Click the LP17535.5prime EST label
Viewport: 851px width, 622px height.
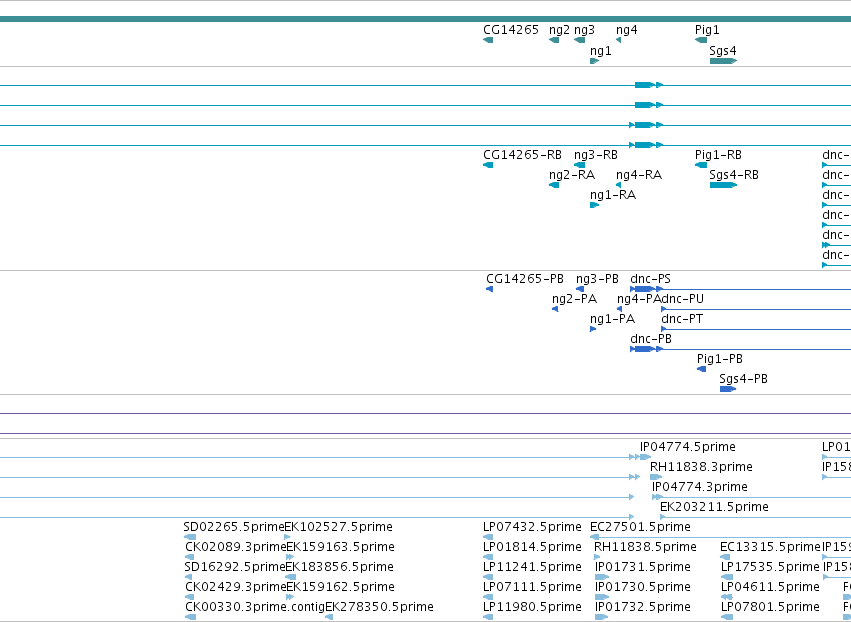(770, 567)
